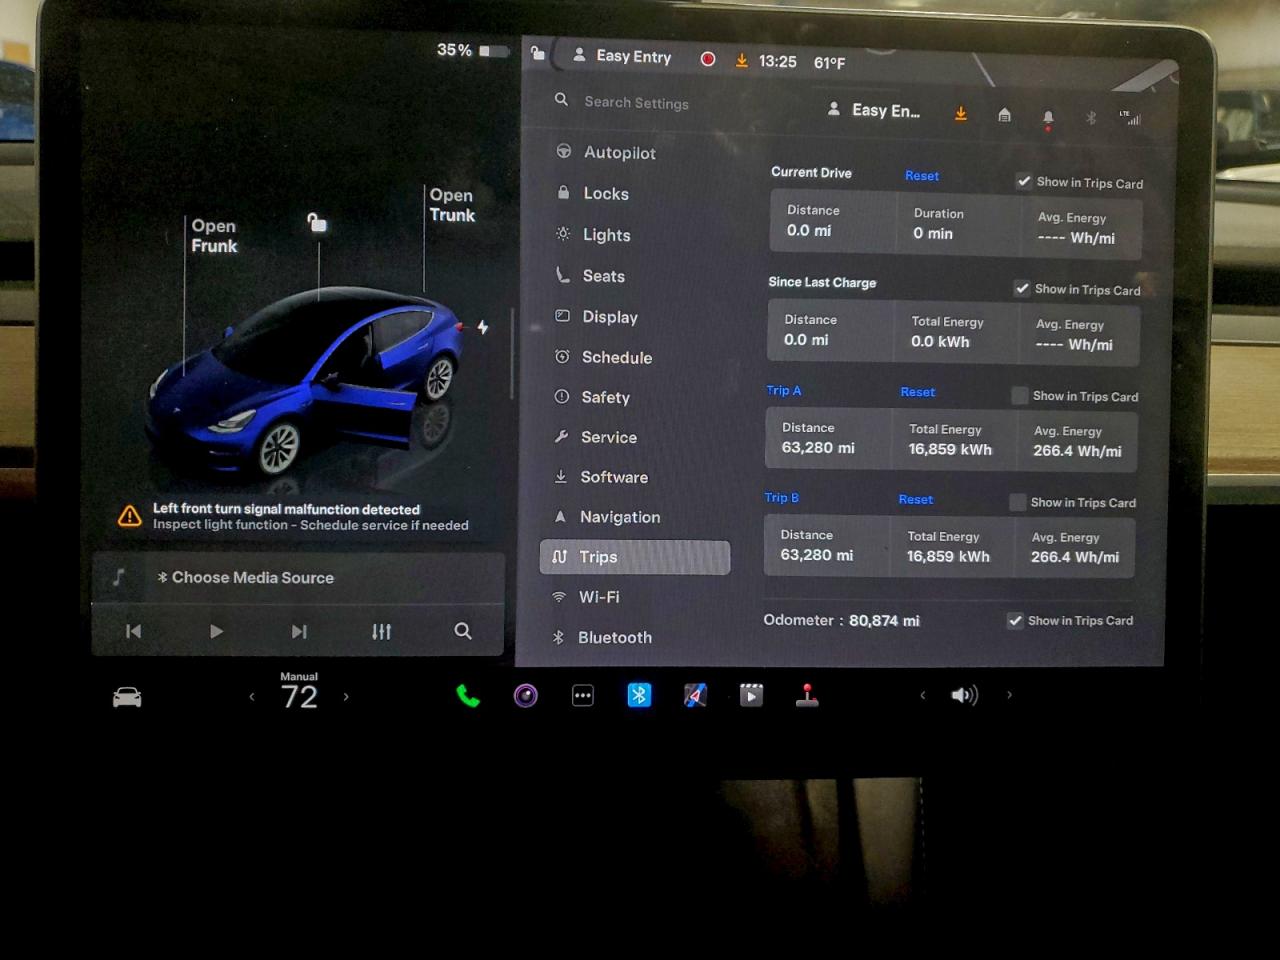Tap the 72 temperature setting

(x=299, y=696)
